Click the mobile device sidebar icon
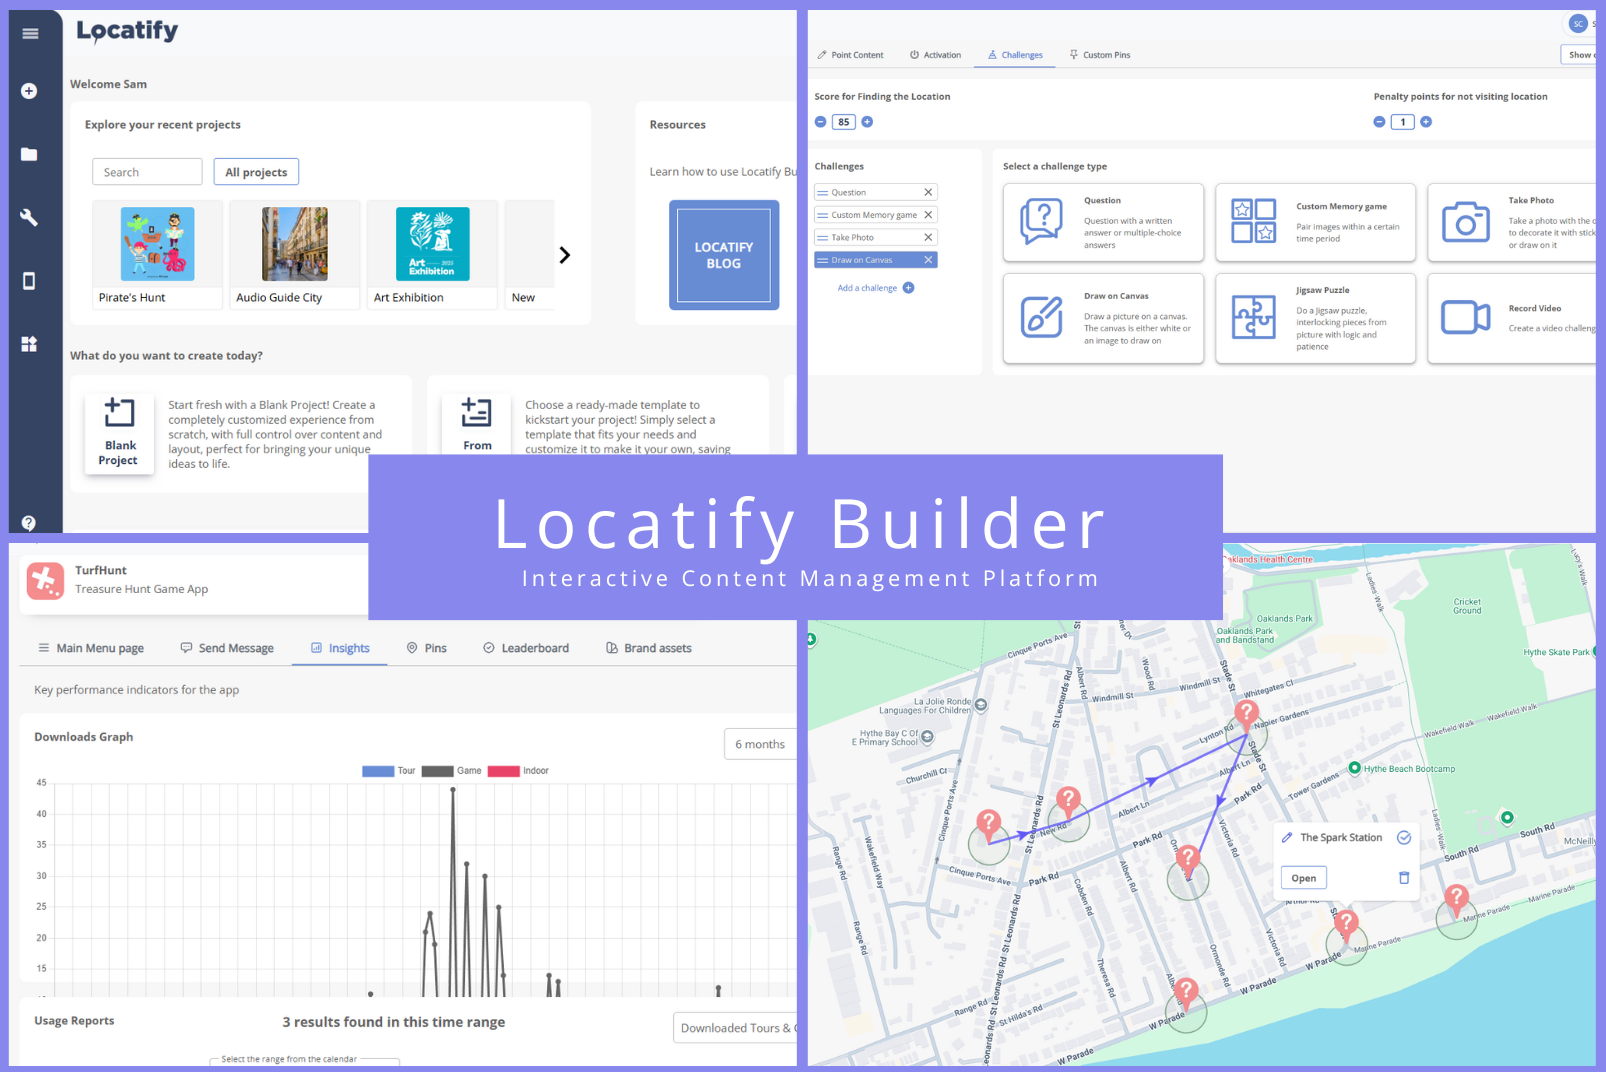Viewport: 1606px width, 1072px height. point(30,281)
